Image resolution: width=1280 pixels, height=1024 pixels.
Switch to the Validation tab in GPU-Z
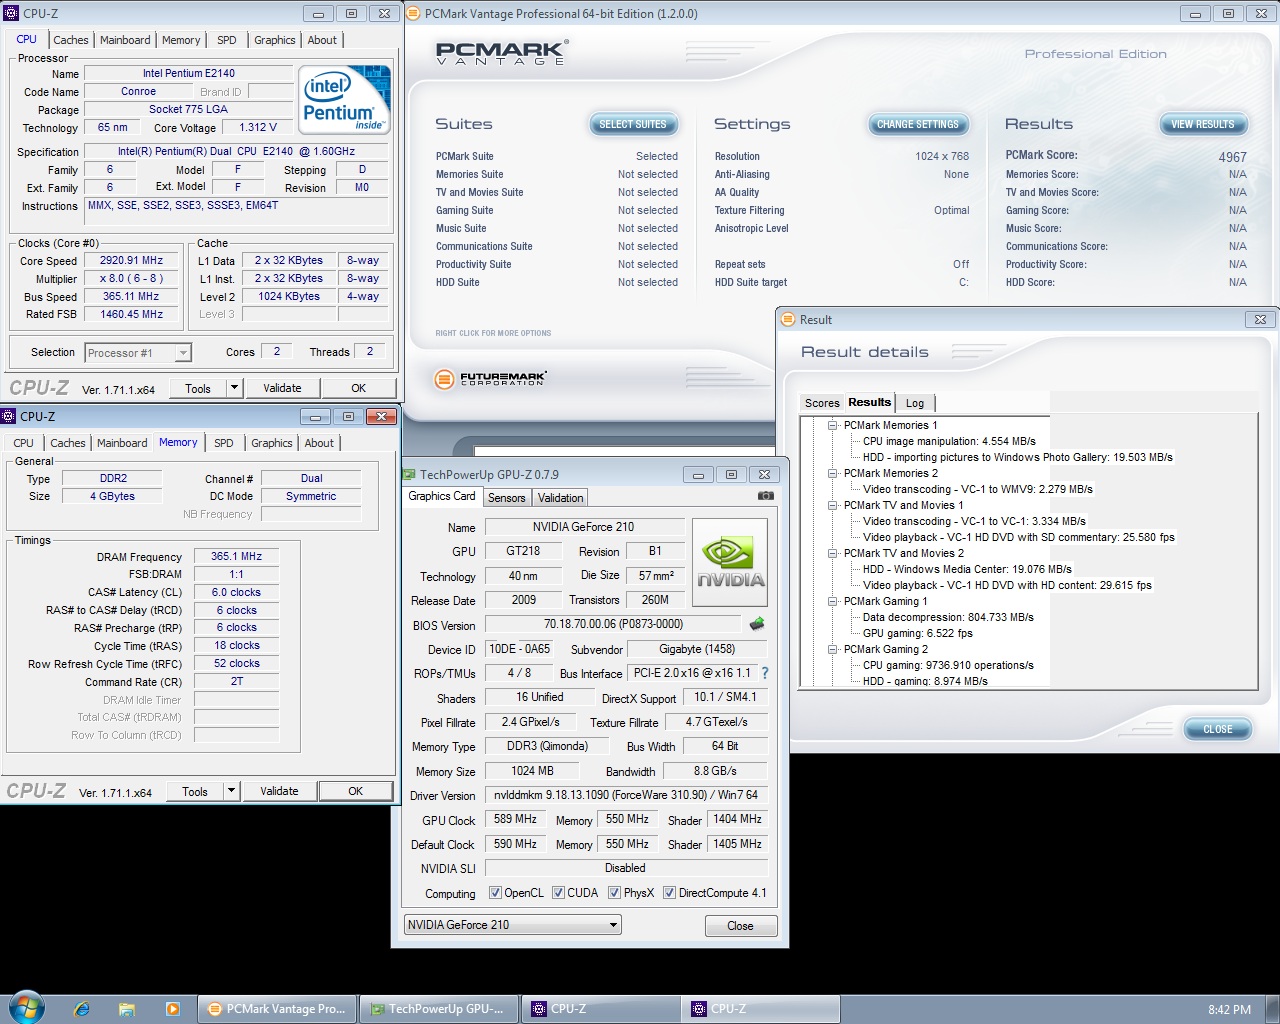click(560, 498)
